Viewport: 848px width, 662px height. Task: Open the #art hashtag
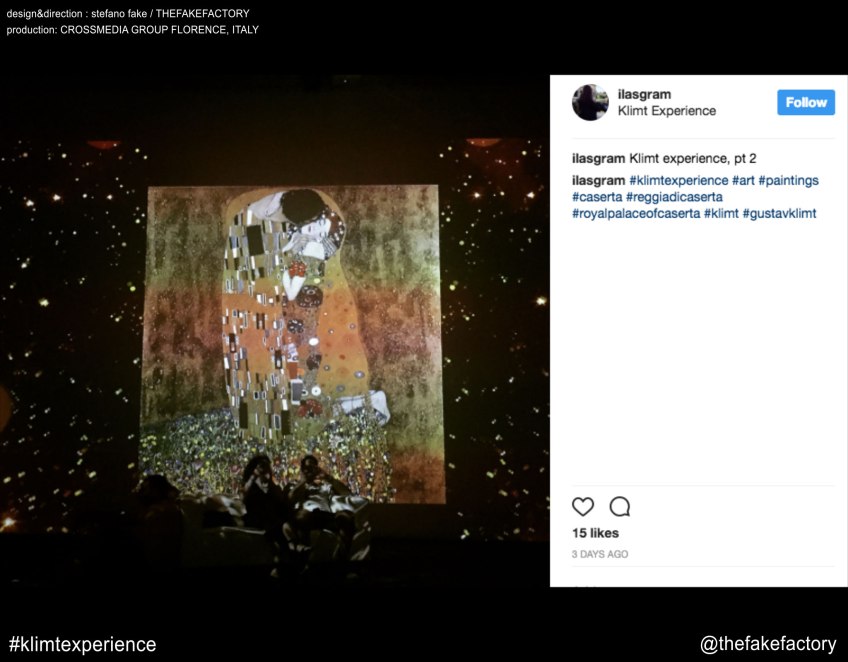(743, 181)
